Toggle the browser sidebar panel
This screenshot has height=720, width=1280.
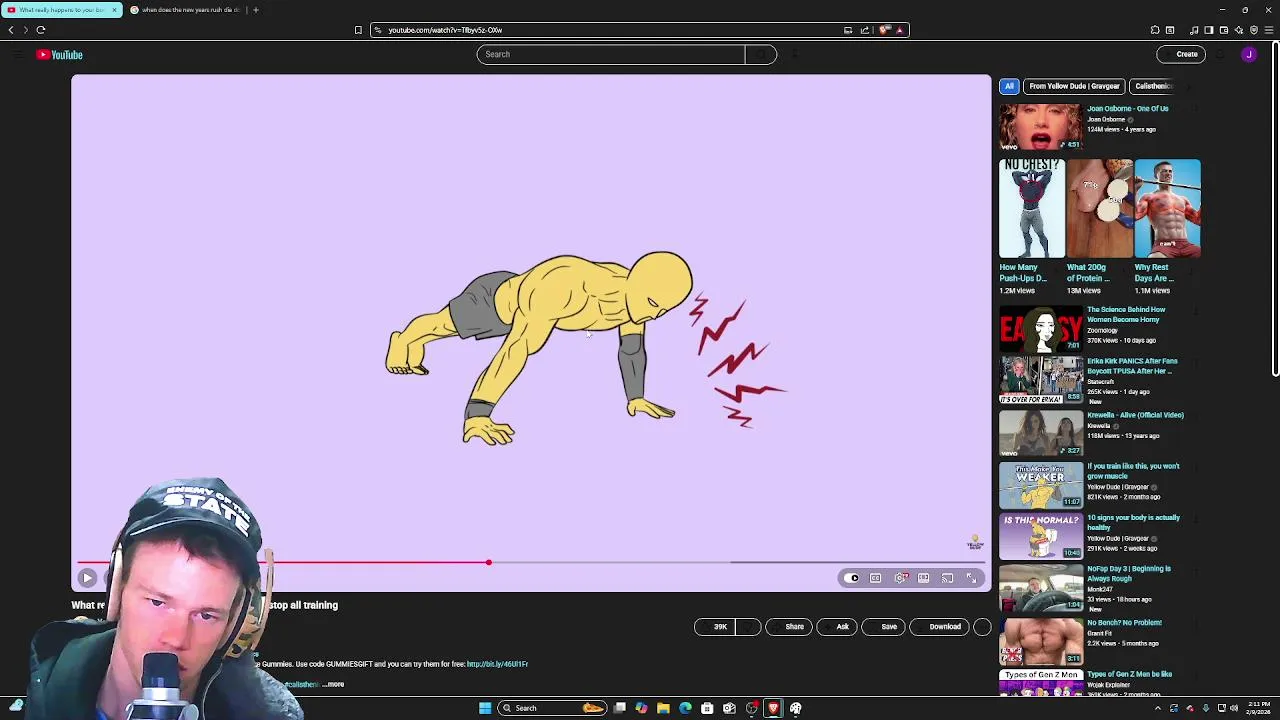click(x=1208, y=30)
